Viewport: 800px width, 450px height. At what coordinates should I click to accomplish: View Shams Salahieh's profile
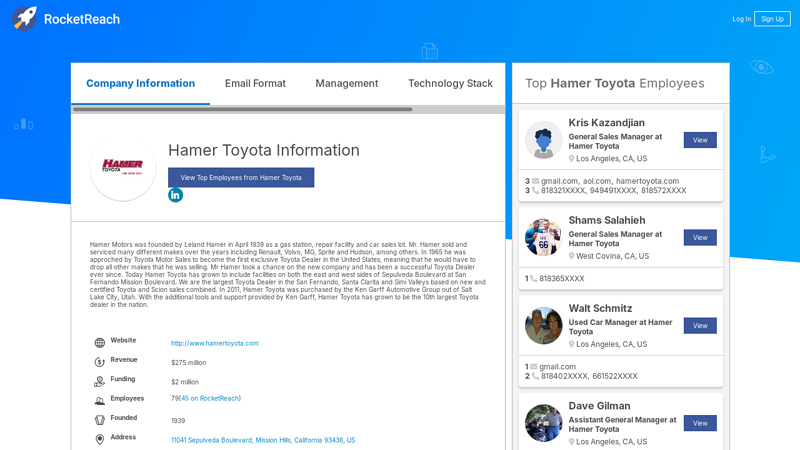point(700,237)
